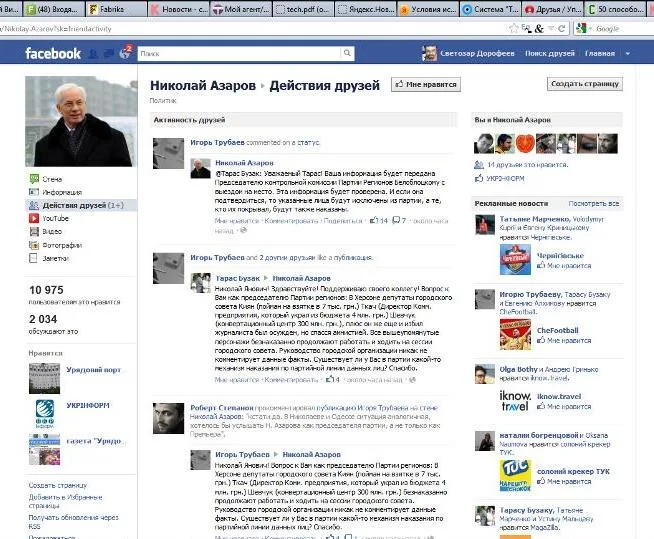Click the Чернігівське beer logo thumbnail
Image resolution: width=654 pixels, height=539 pixels.
(x=515, y=259)
